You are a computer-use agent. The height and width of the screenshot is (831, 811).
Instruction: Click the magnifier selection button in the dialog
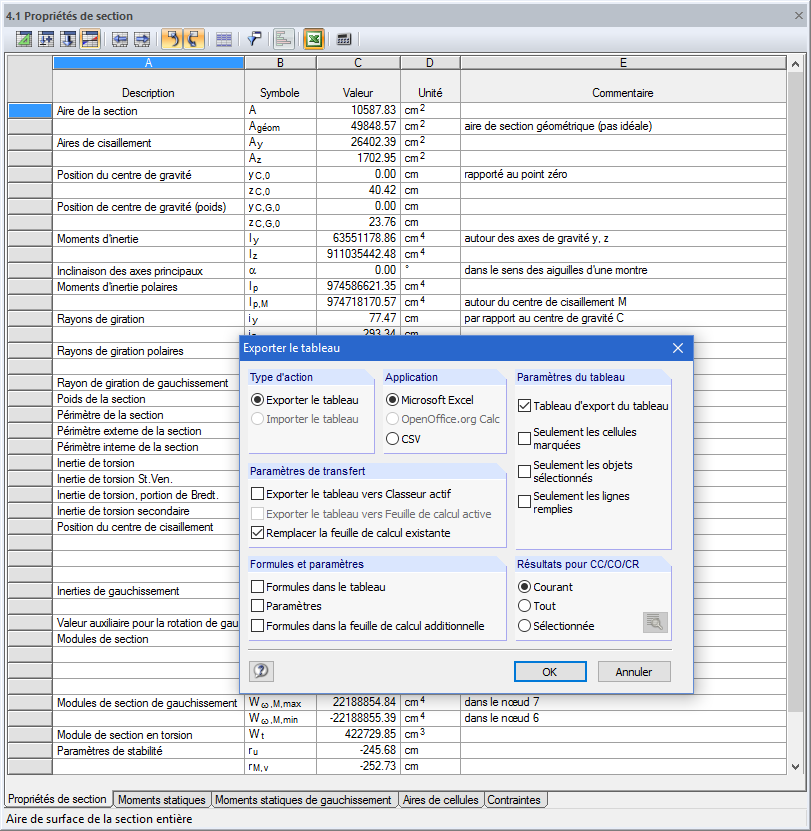coord(655,622)
